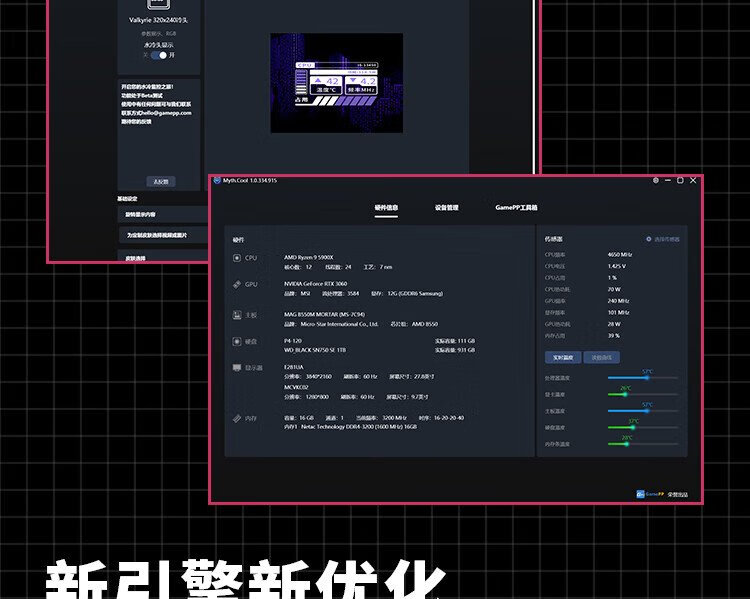Click the memory (内存) icon
This screenshot has height=599, width=750.
pos(237,418)
